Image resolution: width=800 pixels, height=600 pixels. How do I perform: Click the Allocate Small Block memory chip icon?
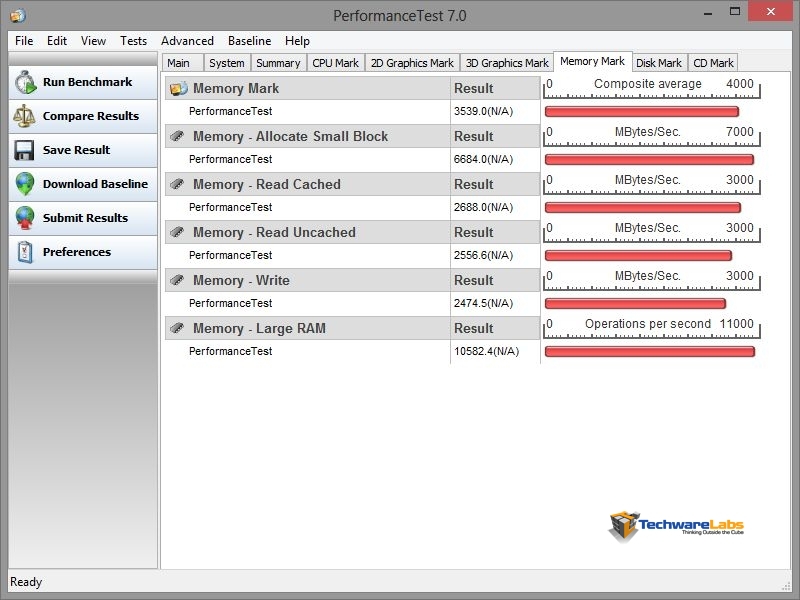[177, 136]
